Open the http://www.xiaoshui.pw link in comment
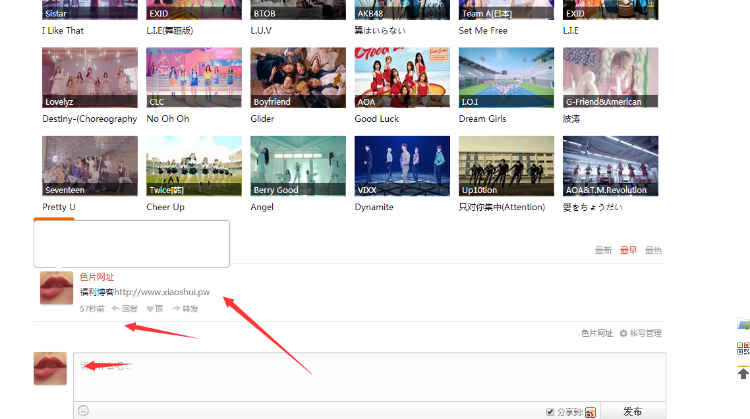The height and width of the screenshot is (419, 750). tap(162, 292)
